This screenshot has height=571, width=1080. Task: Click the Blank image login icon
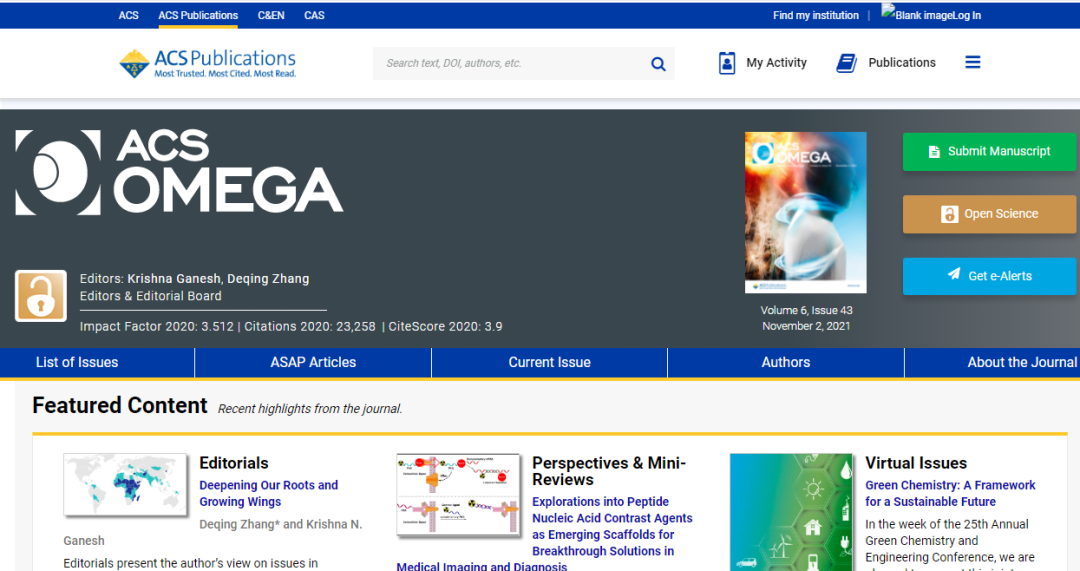pyautogui.click(x=888, y=13)
